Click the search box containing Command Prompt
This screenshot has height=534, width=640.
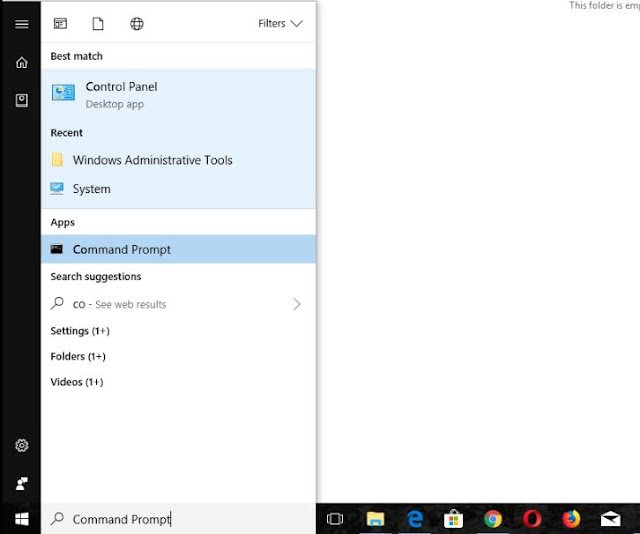tap(178, 519)
